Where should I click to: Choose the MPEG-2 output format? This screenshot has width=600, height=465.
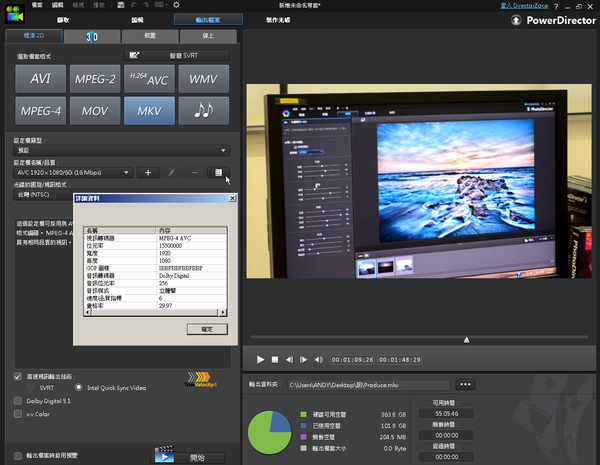click(97, 79)
